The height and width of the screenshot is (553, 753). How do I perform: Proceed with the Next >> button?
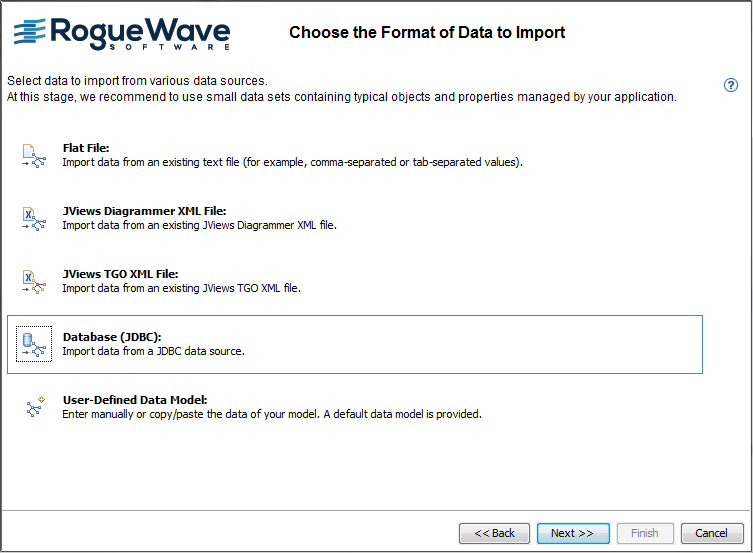pos(573,533)
